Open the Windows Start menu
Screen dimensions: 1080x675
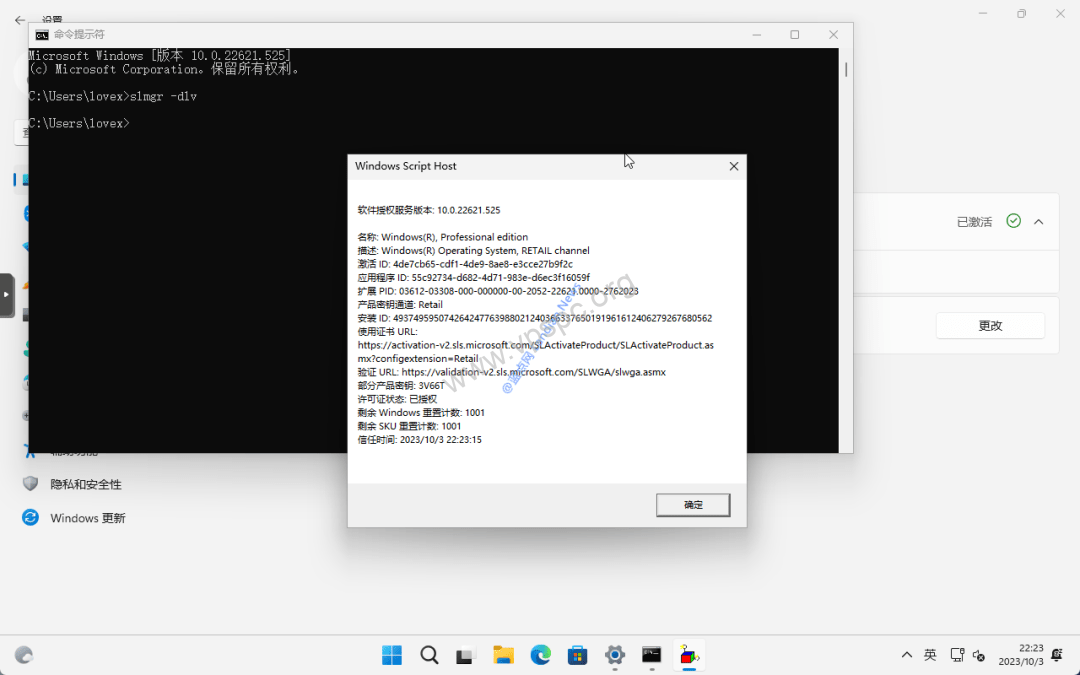[392, 655]
